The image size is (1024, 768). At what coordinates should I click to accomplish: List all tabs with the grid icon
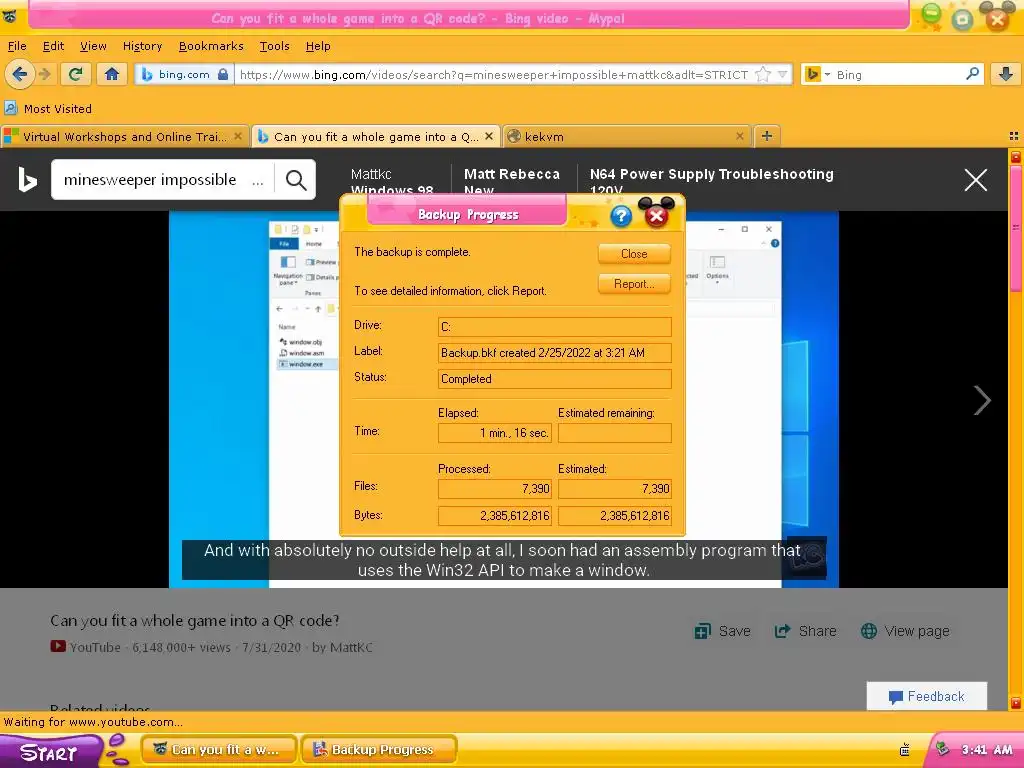tap(1014, 136)
